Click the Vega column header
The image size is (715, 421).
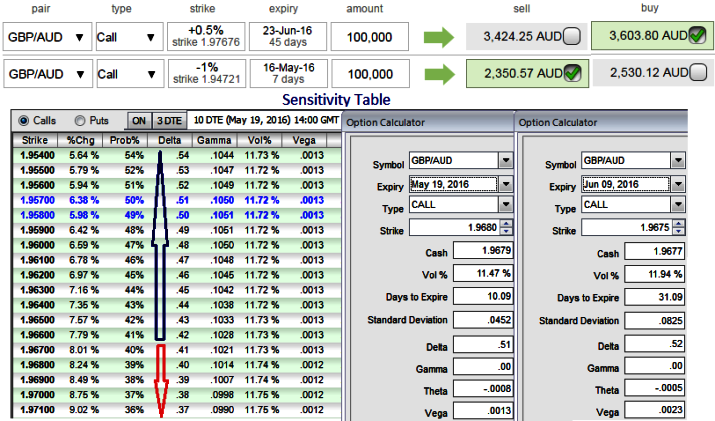click(x=305, y=141)
